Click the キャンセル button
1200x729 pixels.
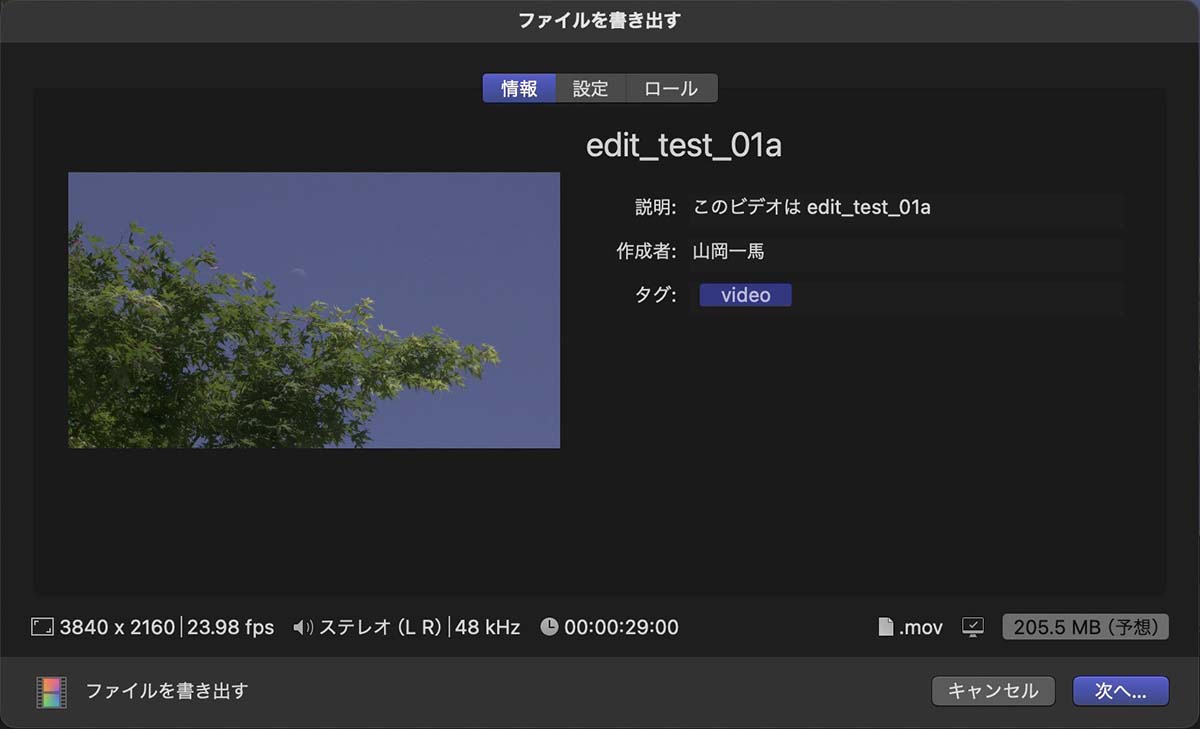pos(993,691)
